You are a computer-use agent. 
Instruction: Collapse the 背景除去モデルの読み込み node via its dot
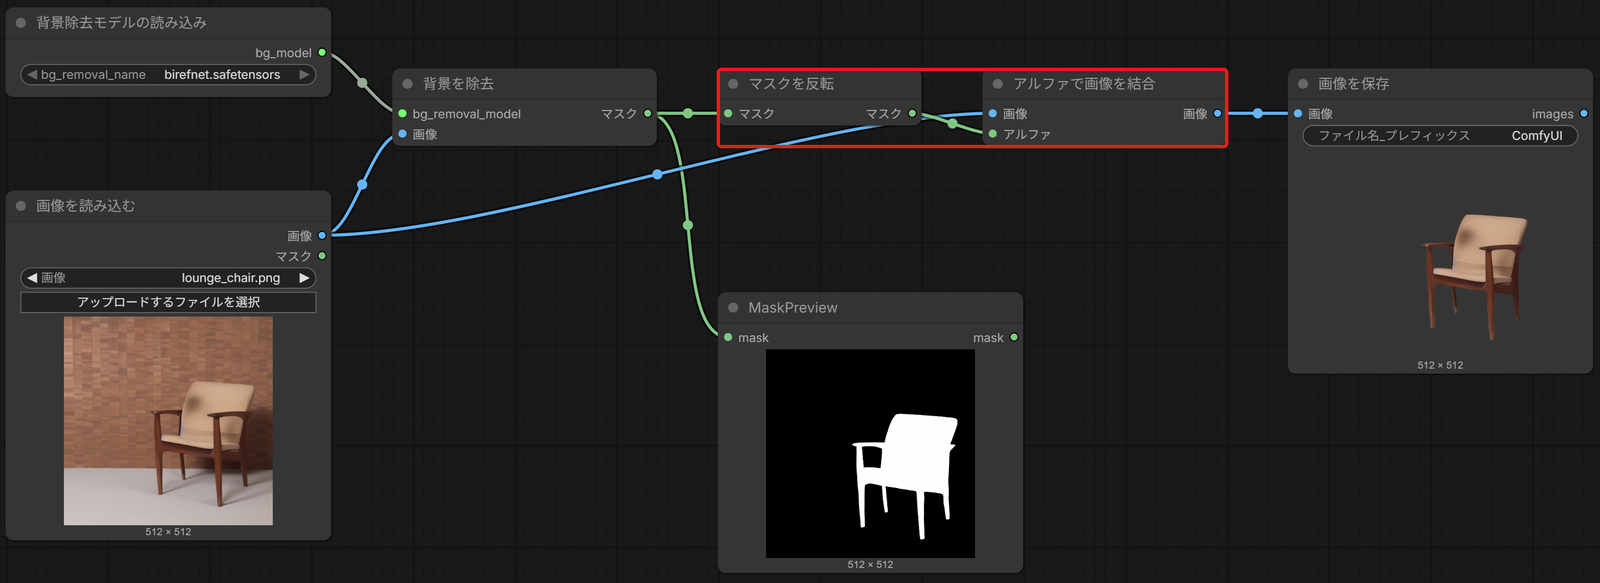click(20, 23)
